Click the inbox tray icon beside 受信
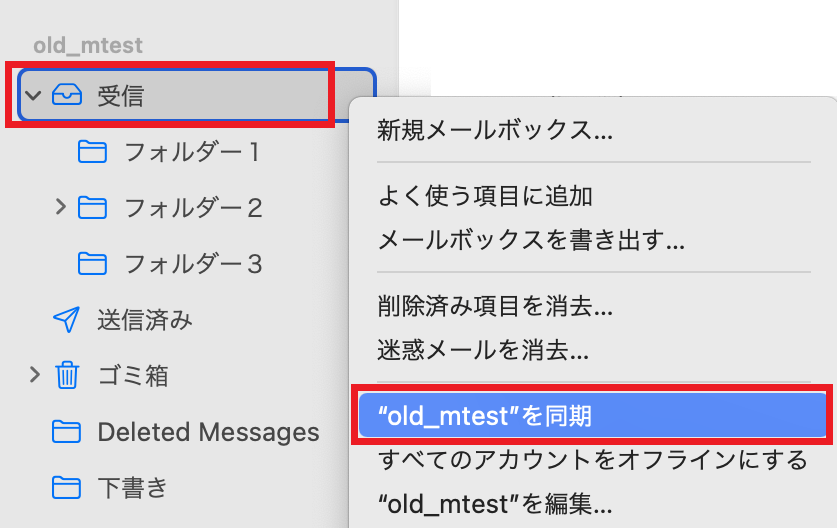This screenshot has height=528, width=837. point(67,96)
